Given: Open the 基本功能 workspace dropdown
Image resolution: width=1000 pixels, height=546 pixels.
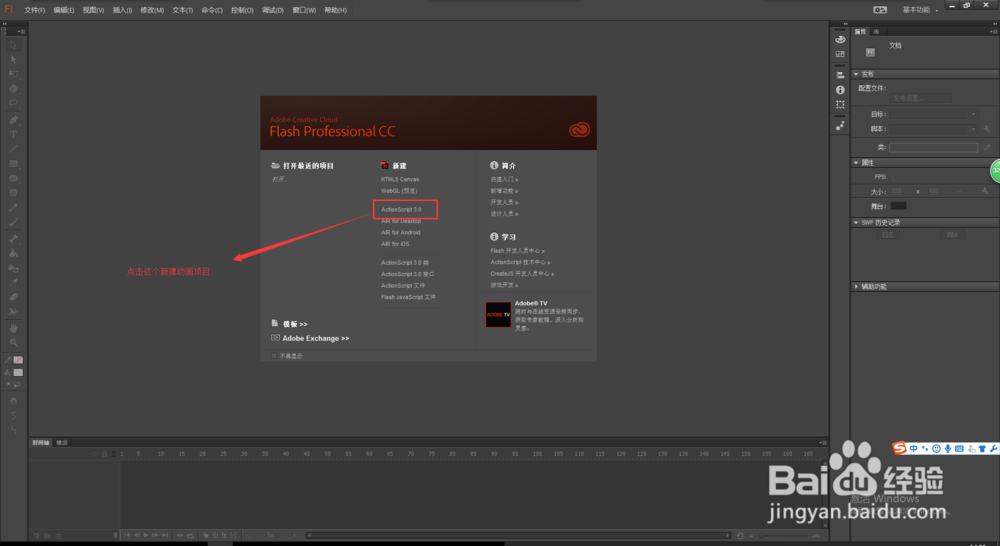Looking at the screenshot, I should (x=920, y=10).
